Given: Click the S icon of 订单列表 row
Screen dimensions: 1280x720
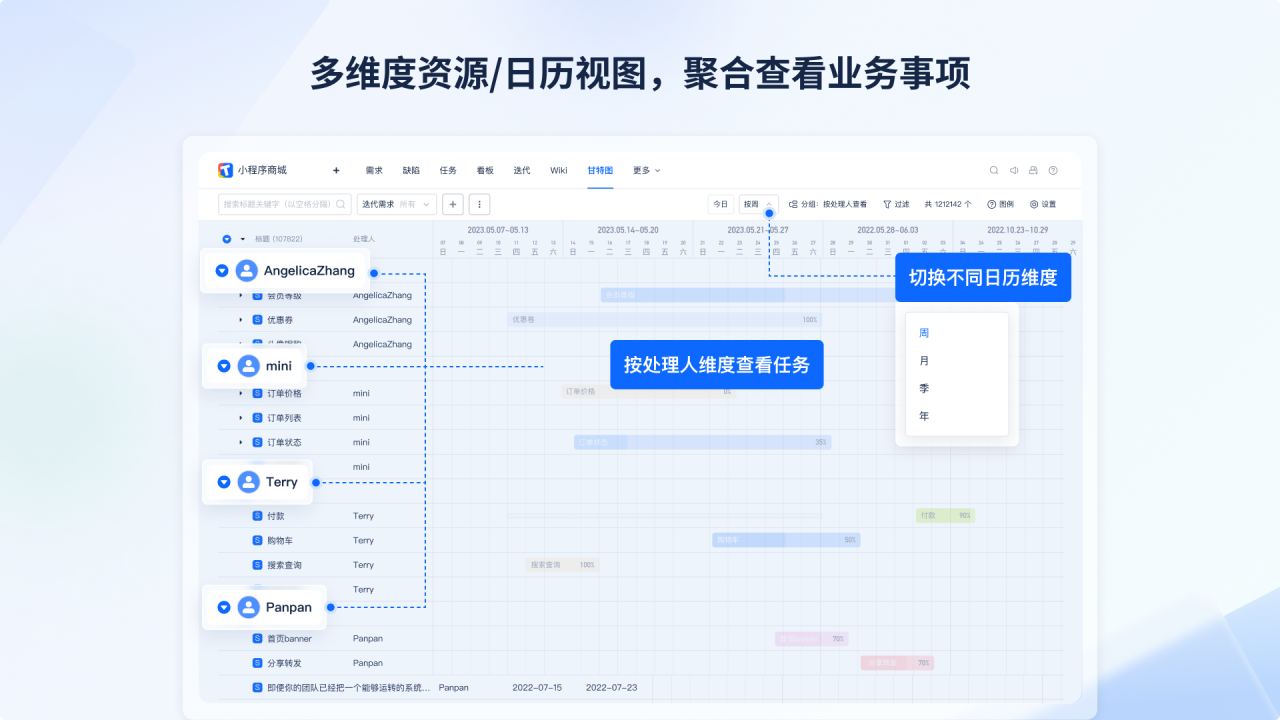Looking at the screenshot, I should tap(257, 418).
